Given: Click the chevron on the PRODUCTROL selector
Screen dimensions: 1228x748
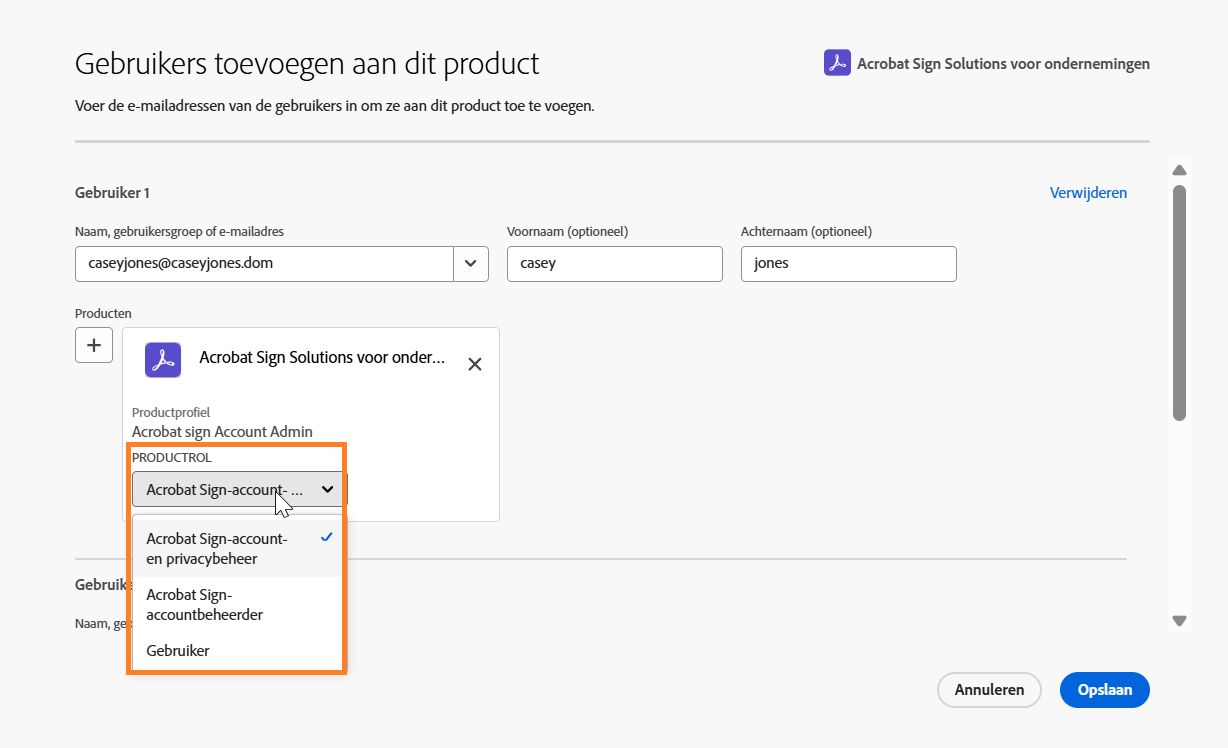Looking at the screenshot, I should point(327,489).
